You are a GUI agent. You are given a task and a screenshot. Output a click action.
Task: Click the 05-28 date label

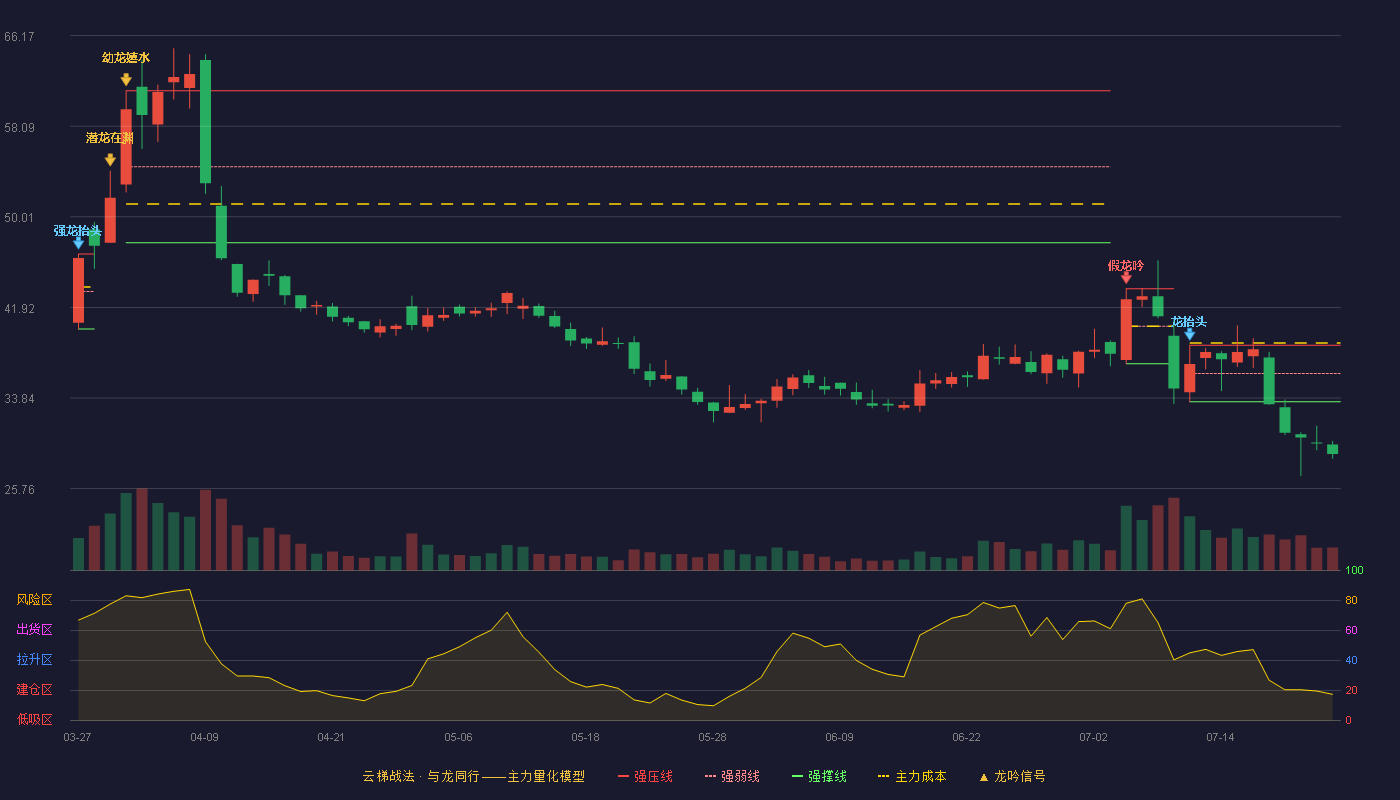tap(712, 737)
